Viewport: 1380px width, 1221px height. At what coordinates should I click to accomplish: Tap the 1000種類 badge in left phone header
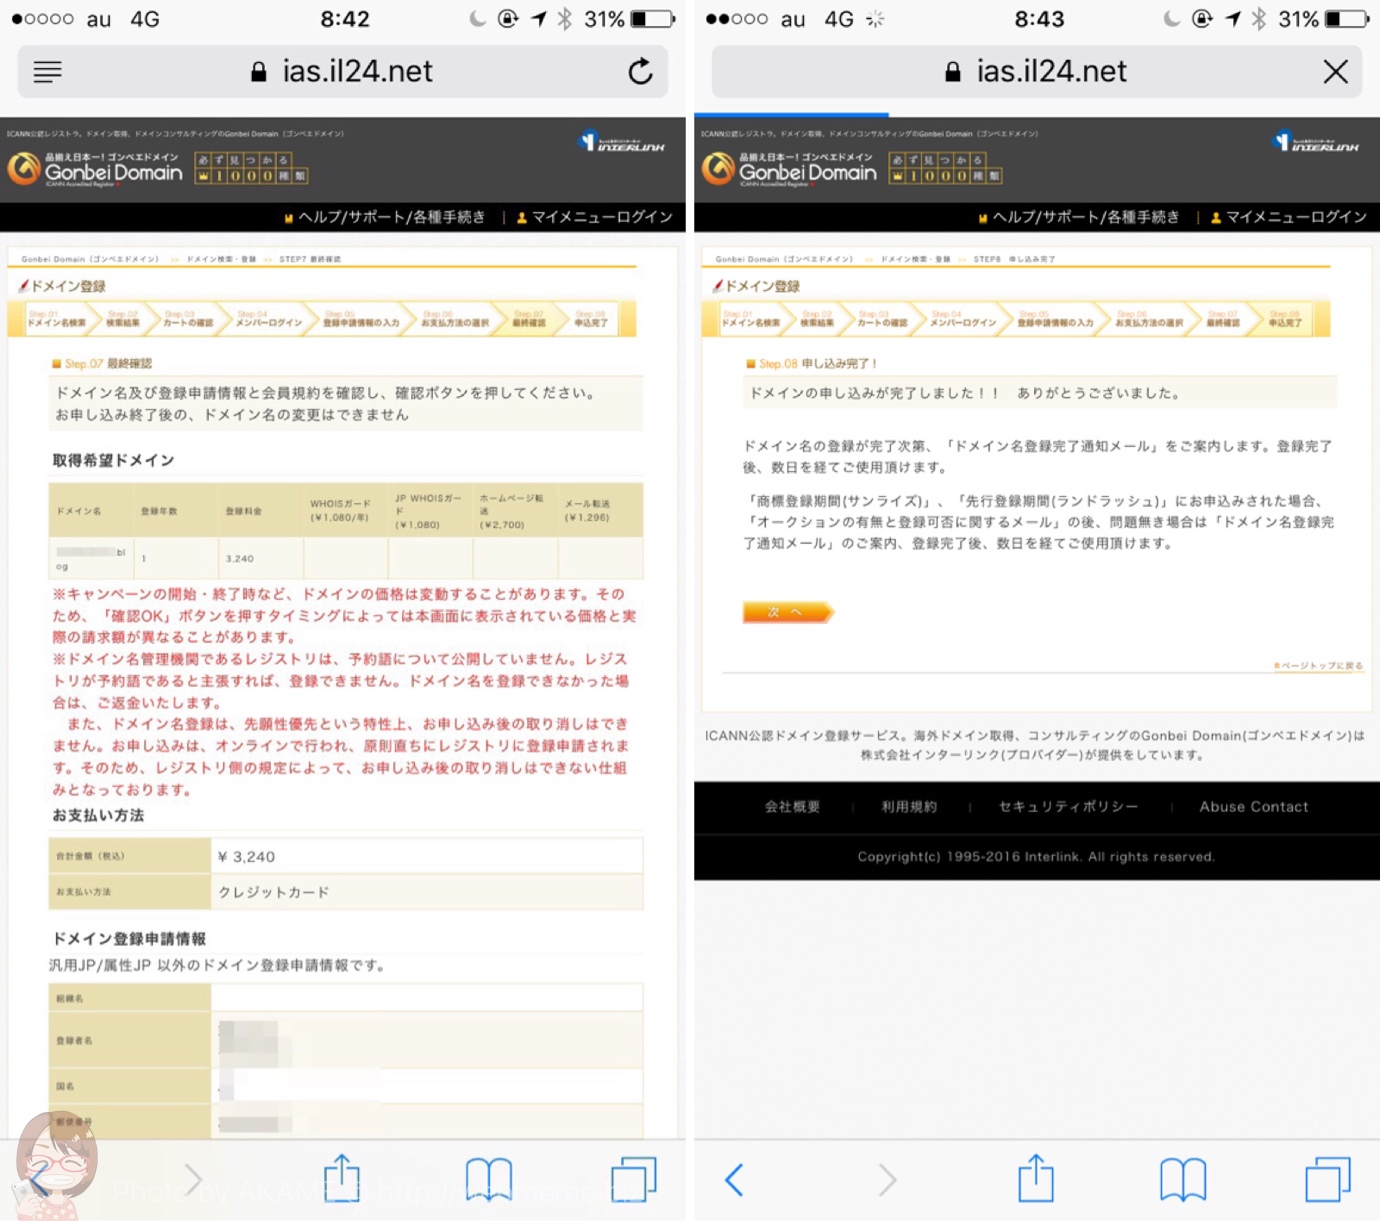pos(251,168)
